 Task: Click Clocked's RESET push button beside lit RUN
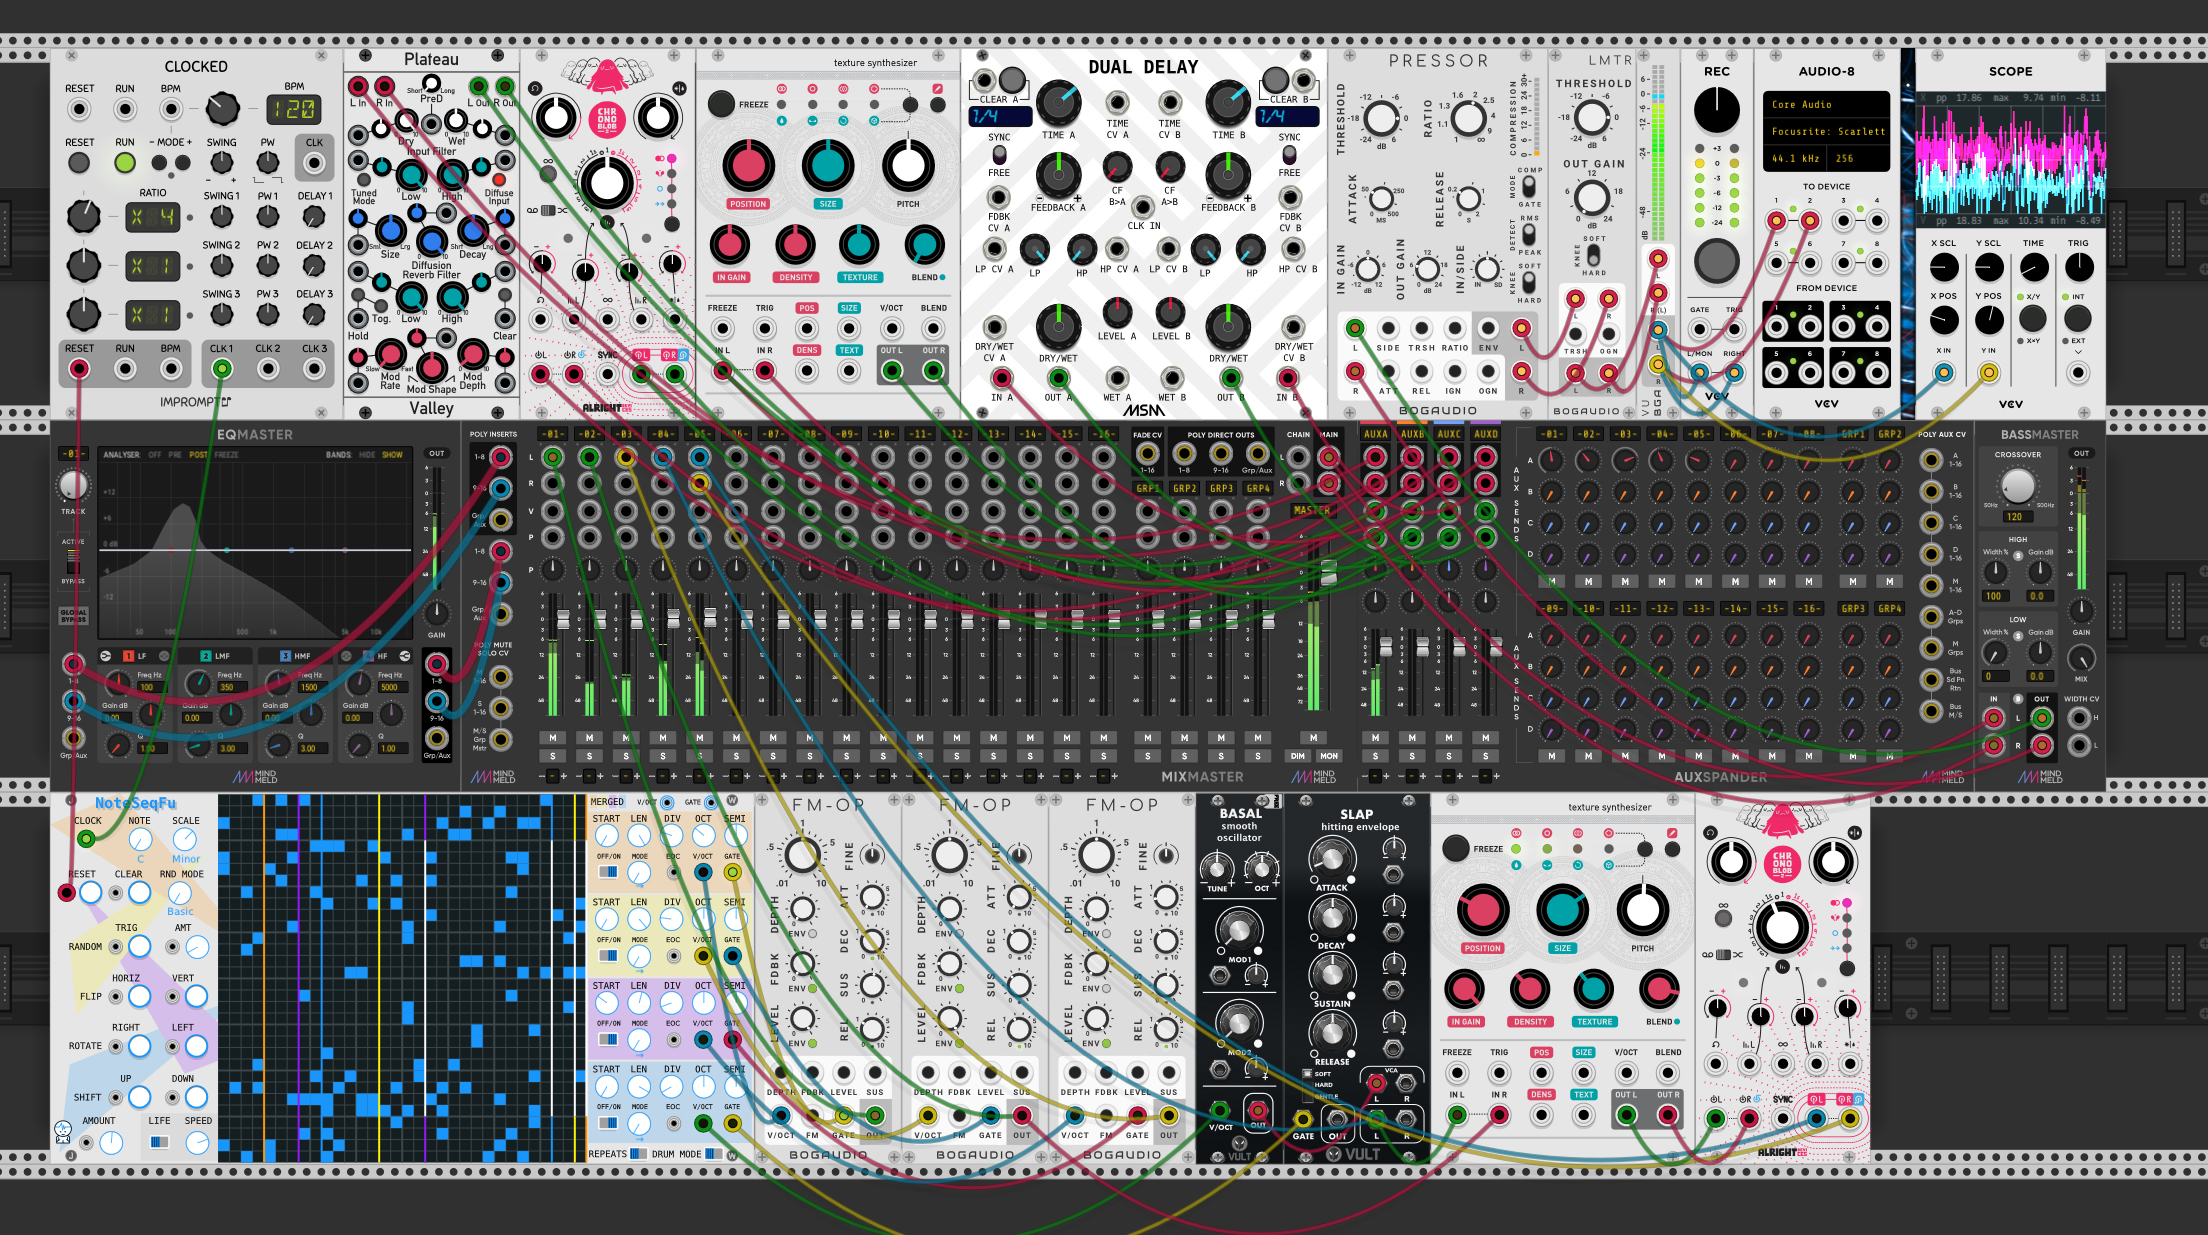coord(79,162)
